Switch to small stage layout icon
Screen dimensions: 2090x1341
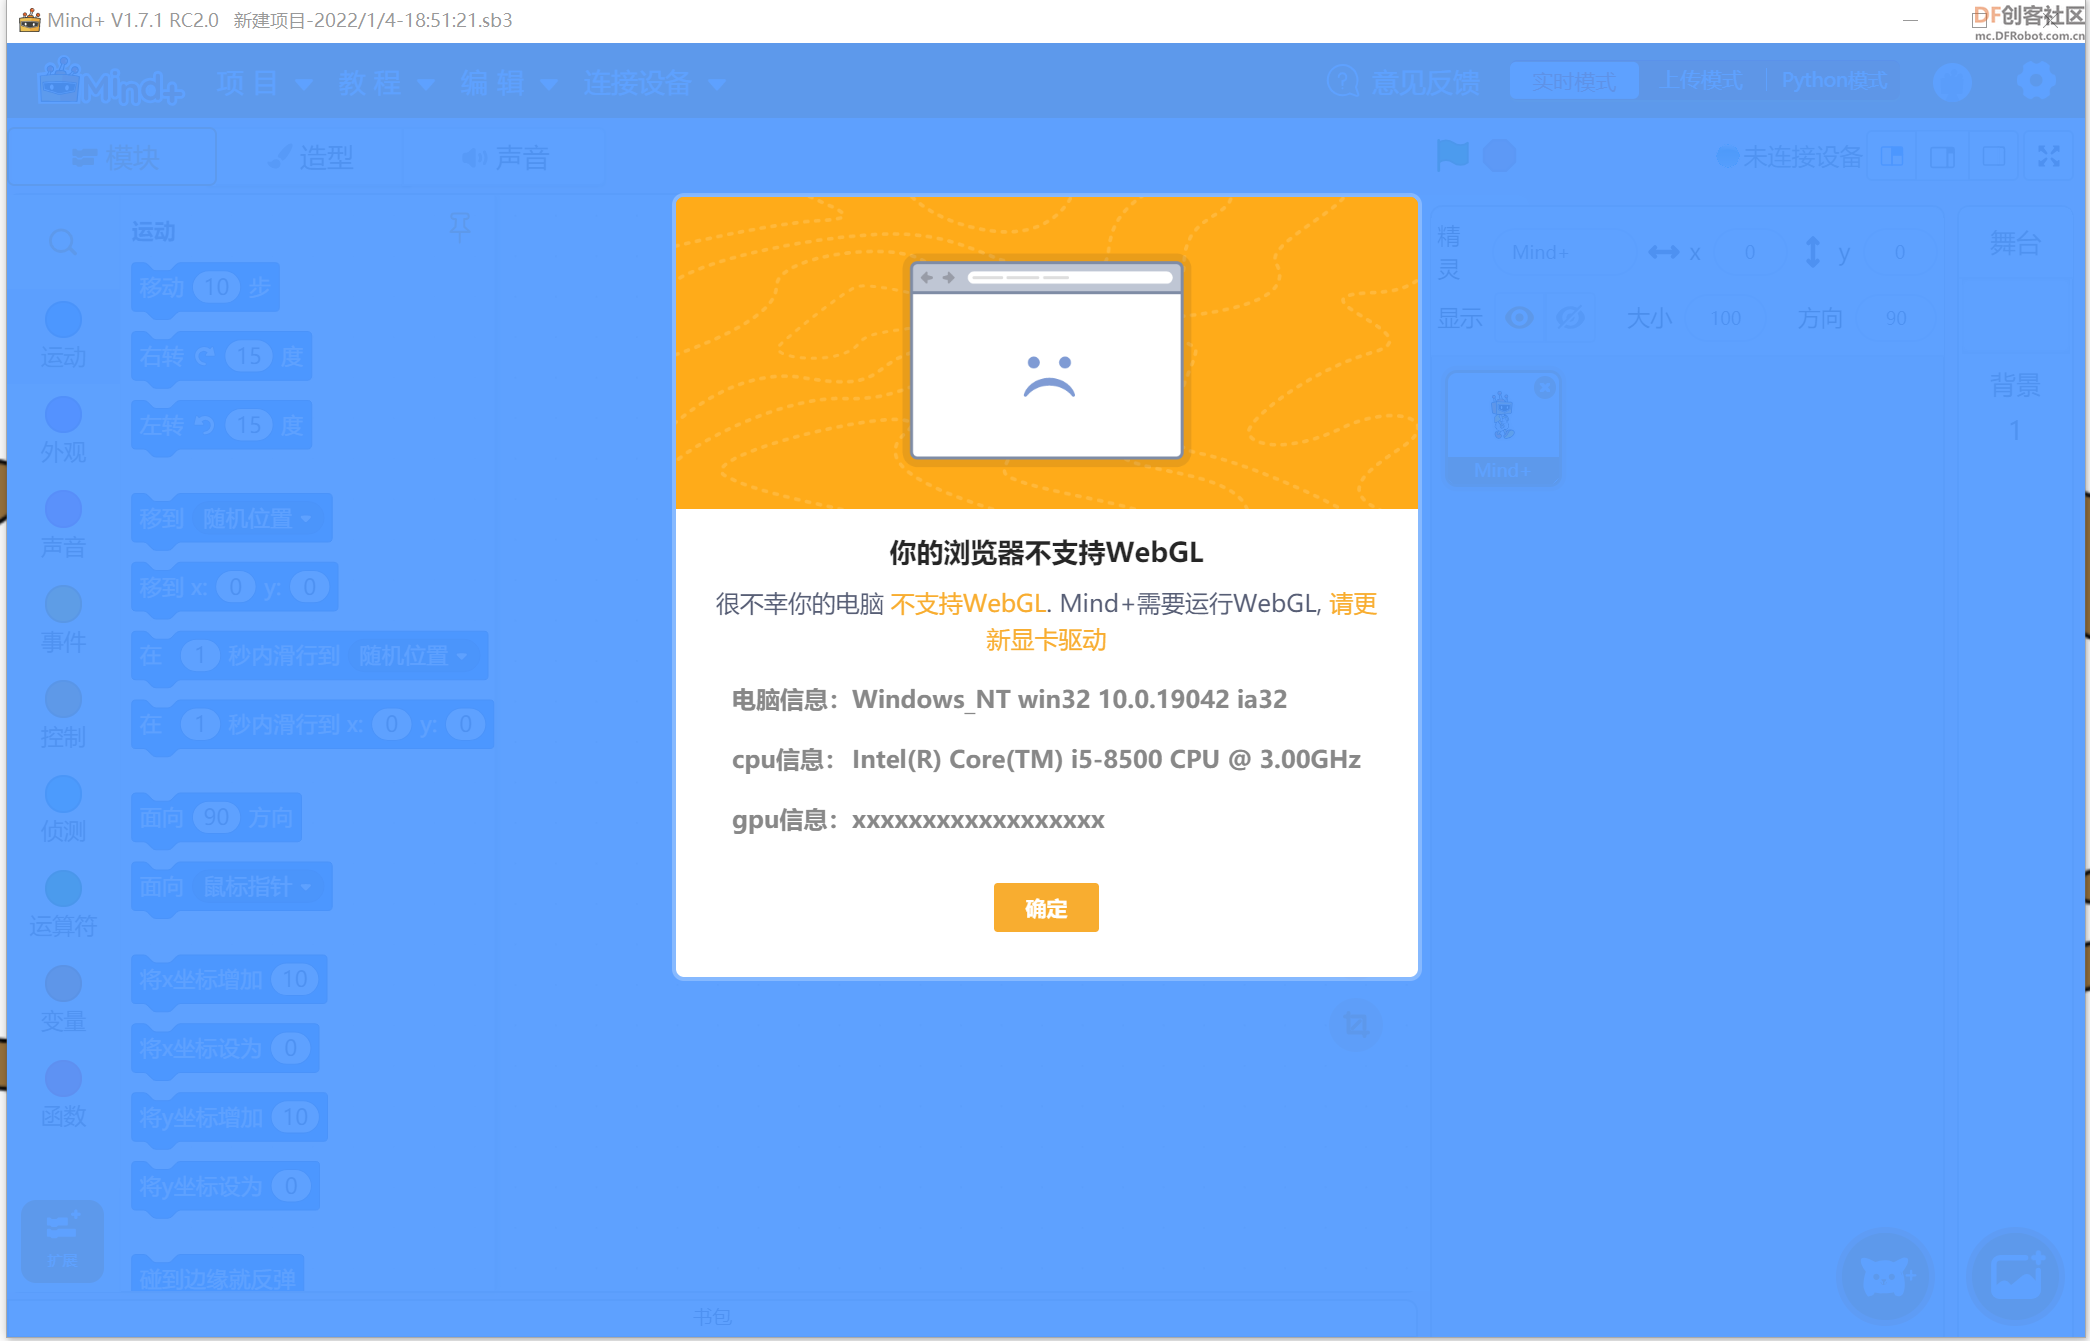(x=1892, y=156)
